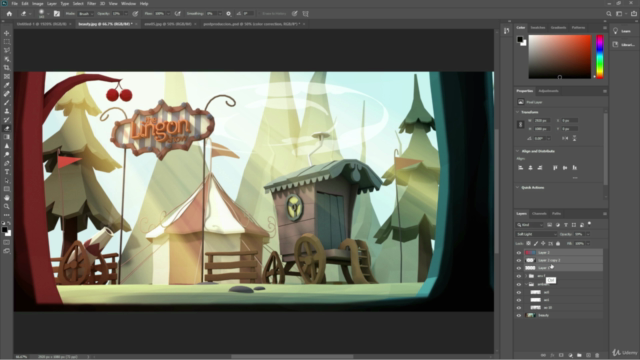The width and height of the screenshot is (640, 360).
Task: Open the eraser Mode dropdown
Action: 85,13
